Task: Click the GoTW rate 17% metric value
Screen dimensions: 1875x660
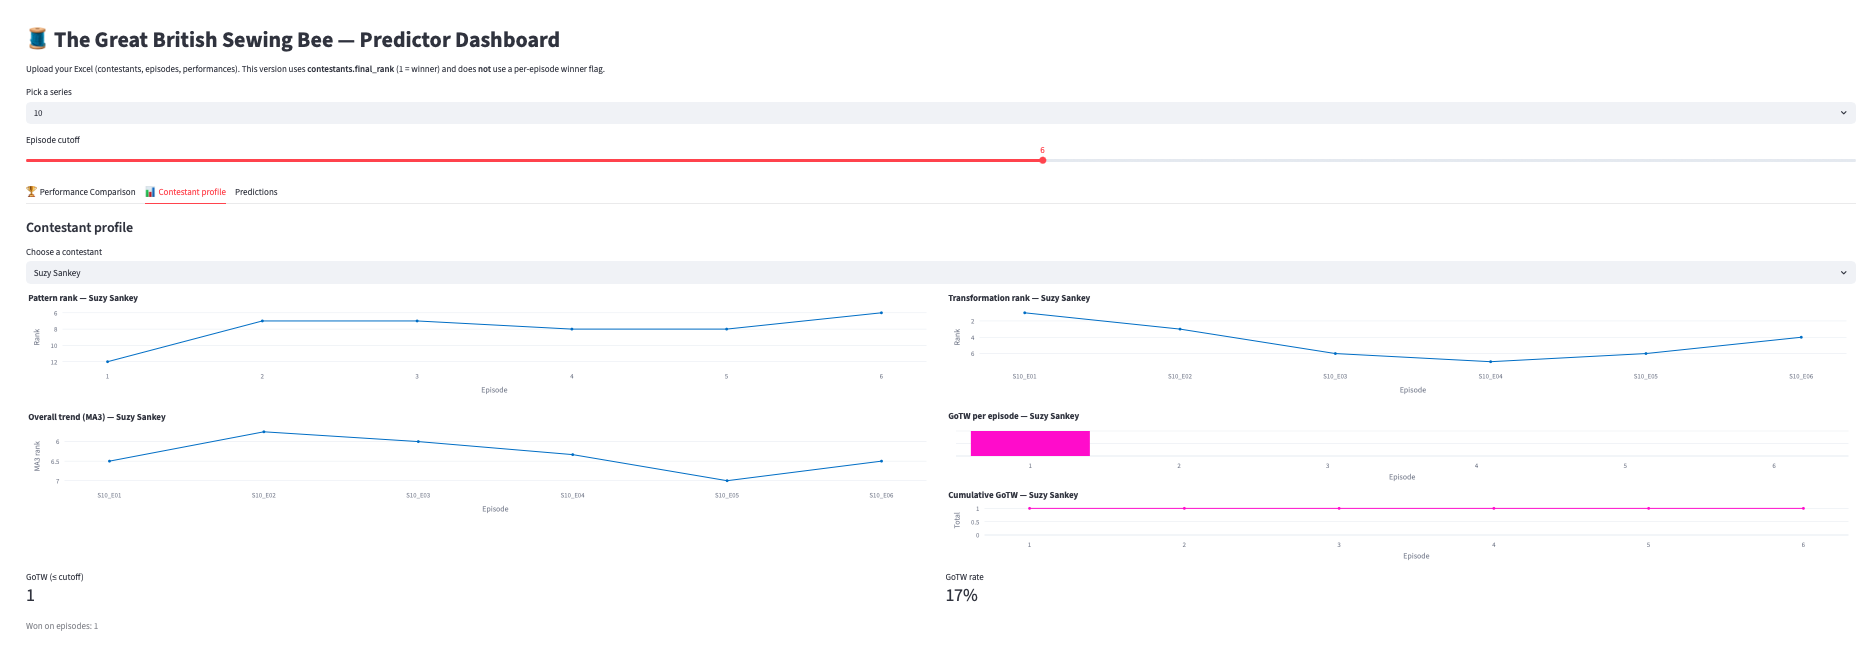Action: [962, 596]
